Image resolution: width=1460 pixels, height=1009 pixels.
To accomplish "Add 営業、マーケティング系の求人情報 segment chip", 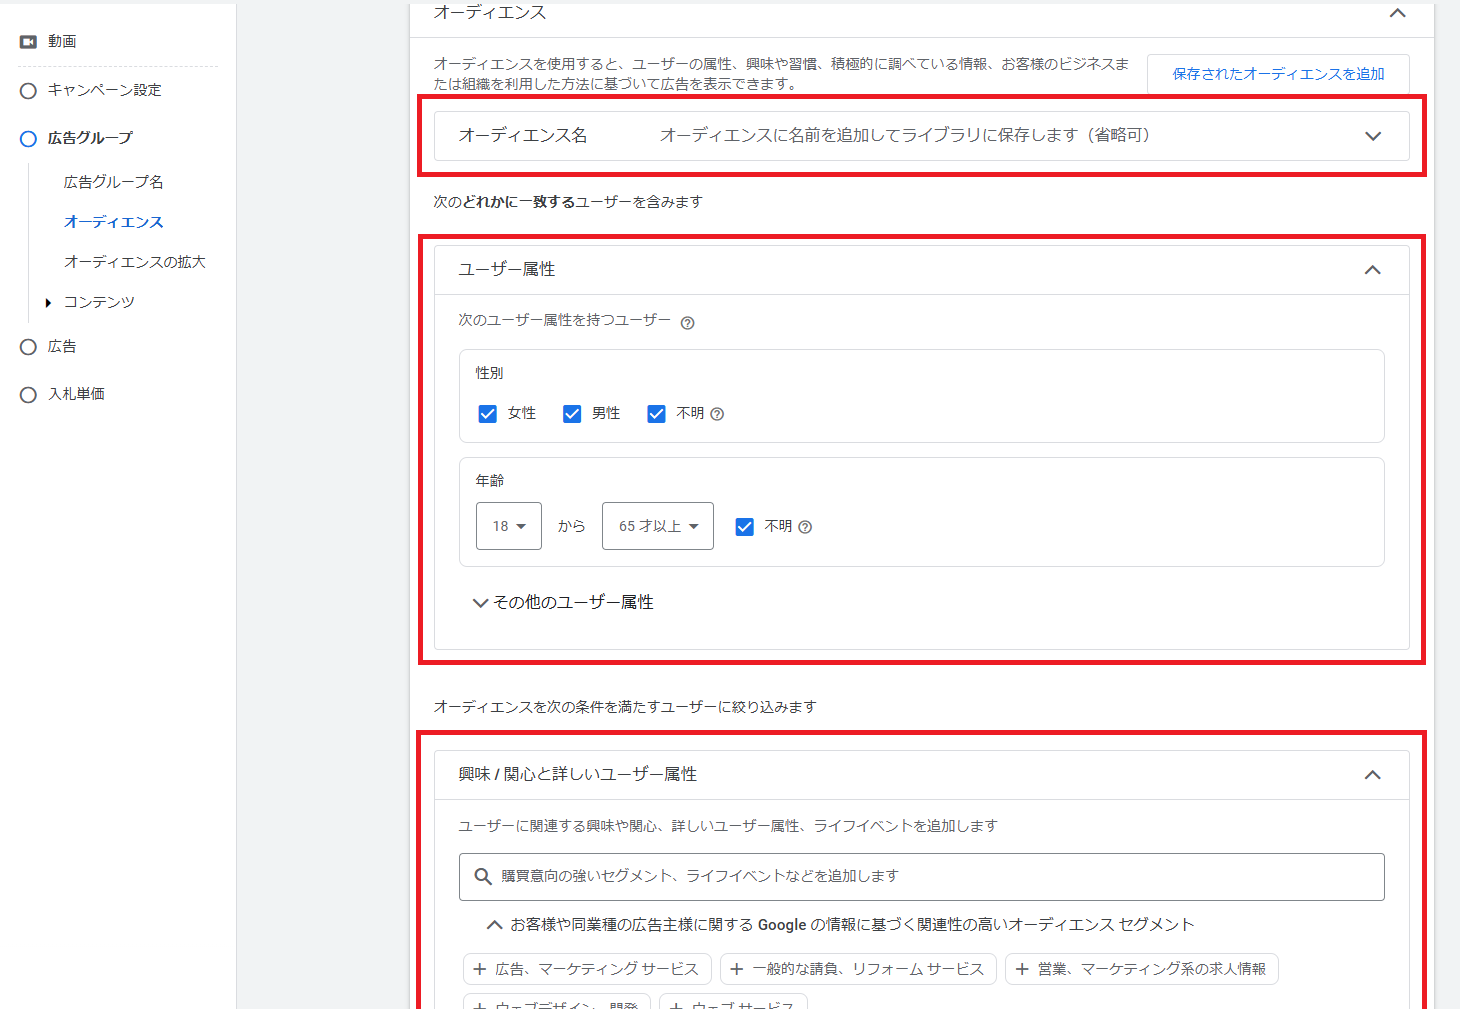I will 1142,969.
